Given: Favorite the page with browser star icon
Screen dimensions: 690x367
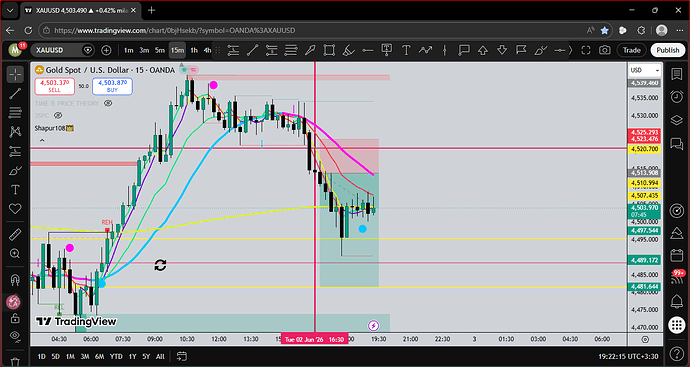Looking at the screenshot, I should coord(605,30).
